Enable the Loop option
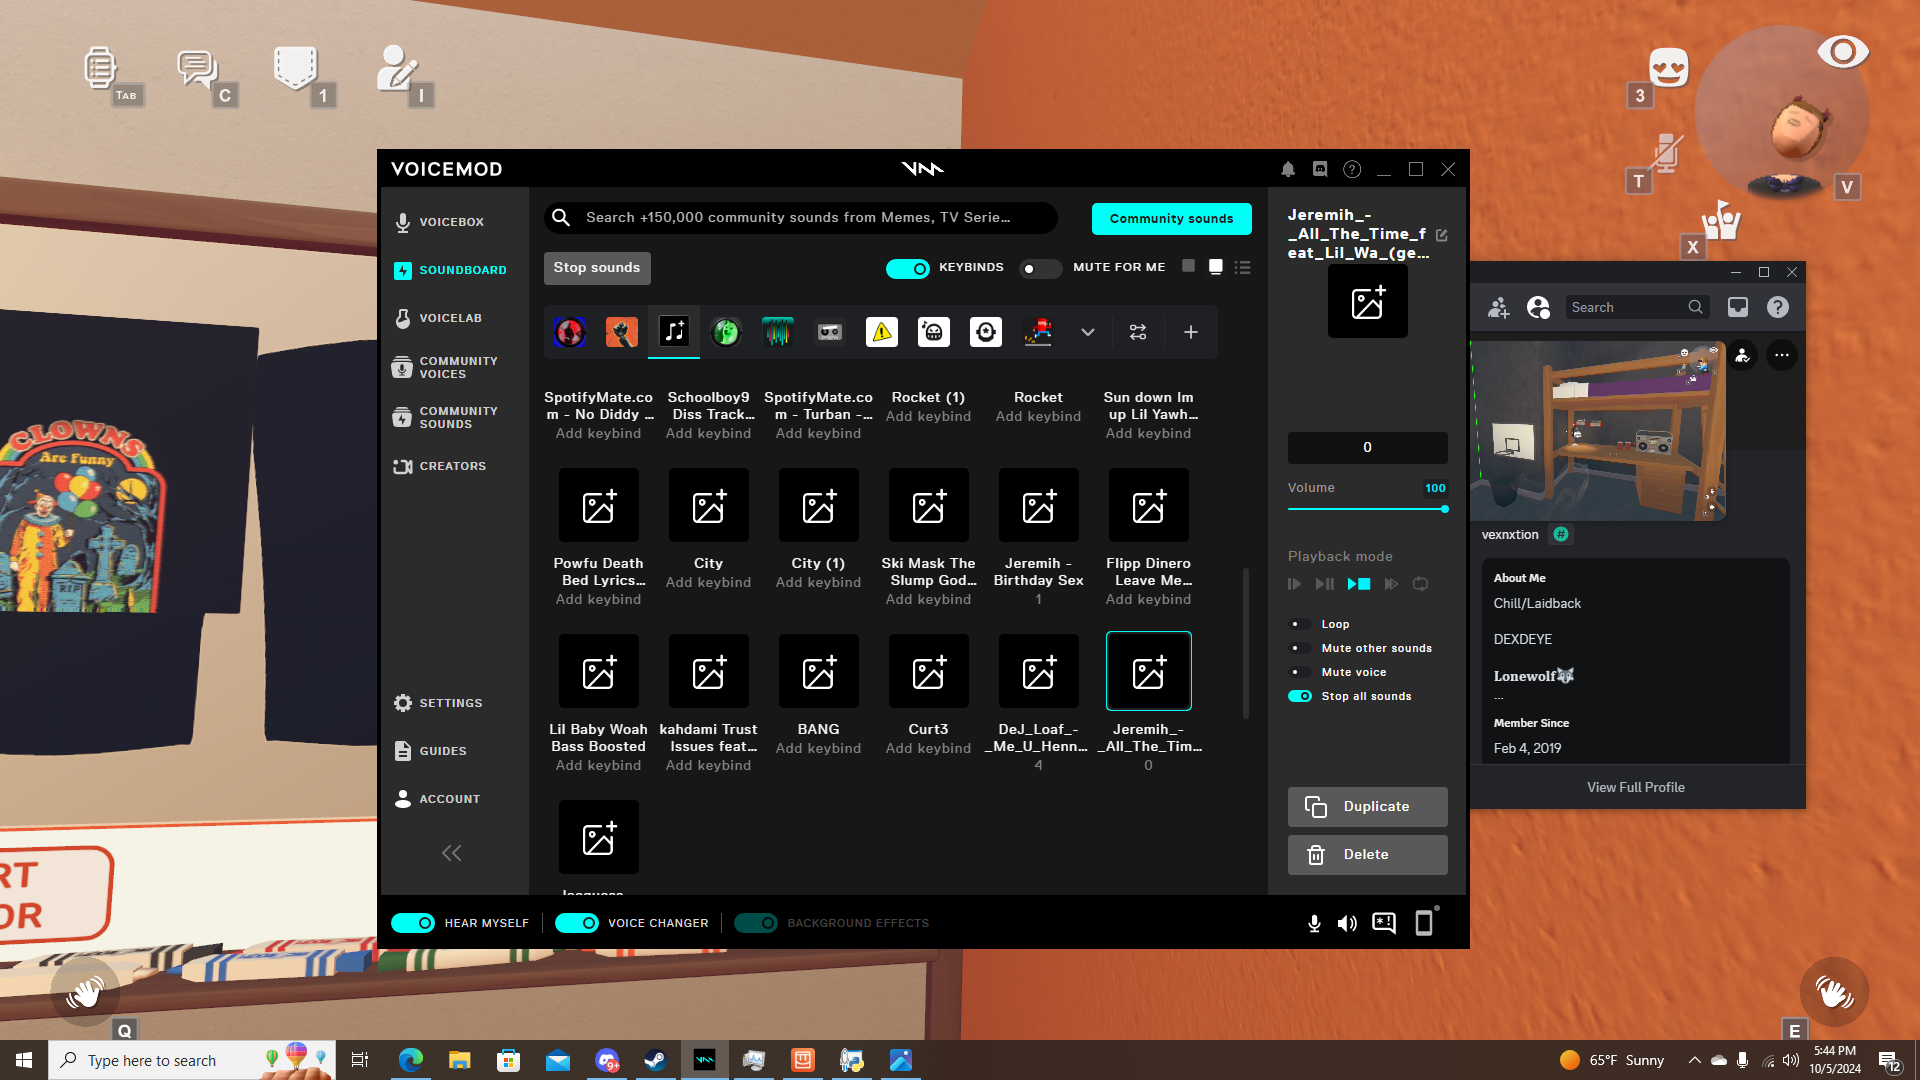 point(1300,624)
